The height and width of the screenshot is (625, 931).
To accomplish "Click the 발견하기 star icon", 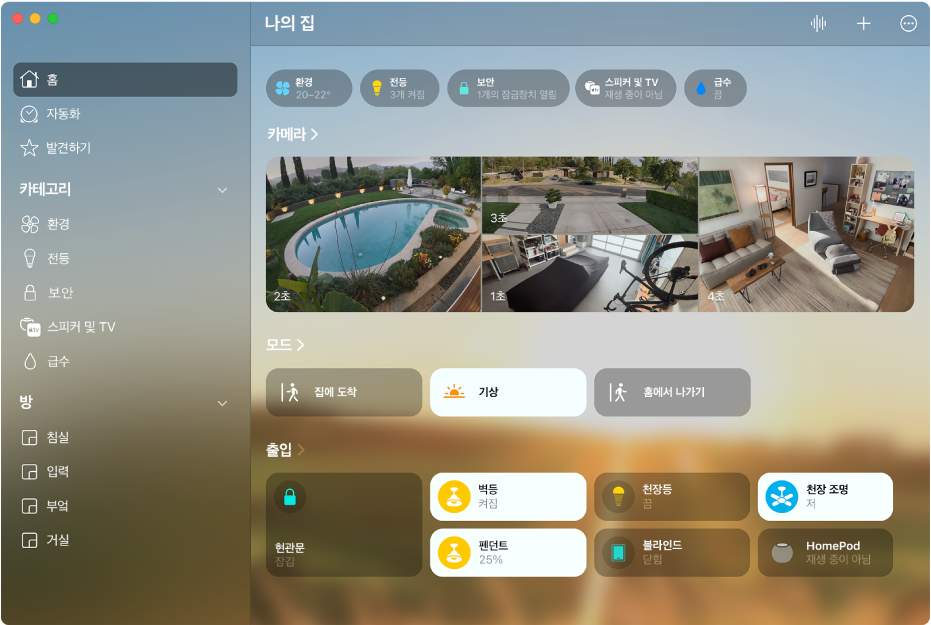I will coord(29,148).
